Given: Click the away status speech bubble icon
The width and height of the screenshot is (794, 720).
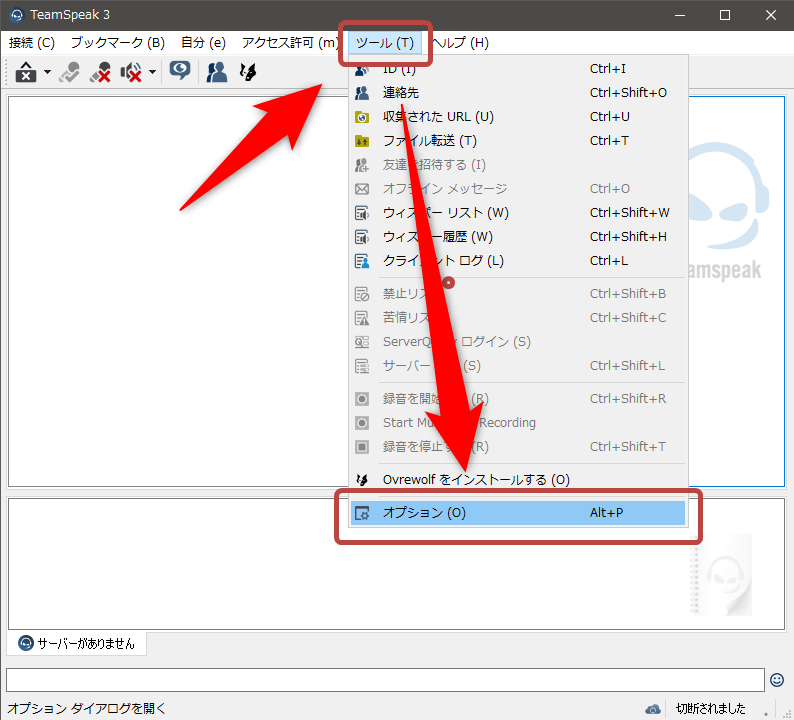Looking at the screenshot, I should [x=180, y=71].
